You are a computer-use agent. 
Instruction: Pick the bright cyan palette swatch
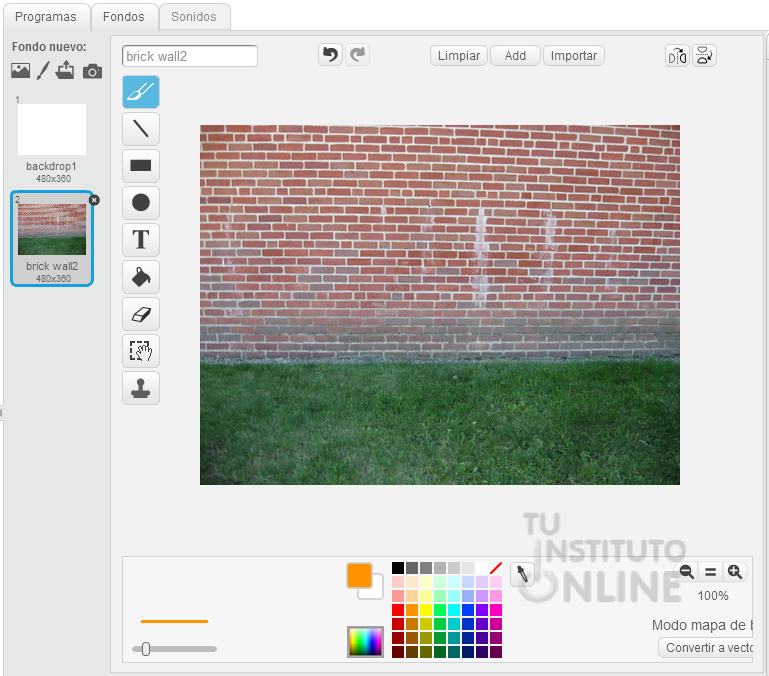454,610
